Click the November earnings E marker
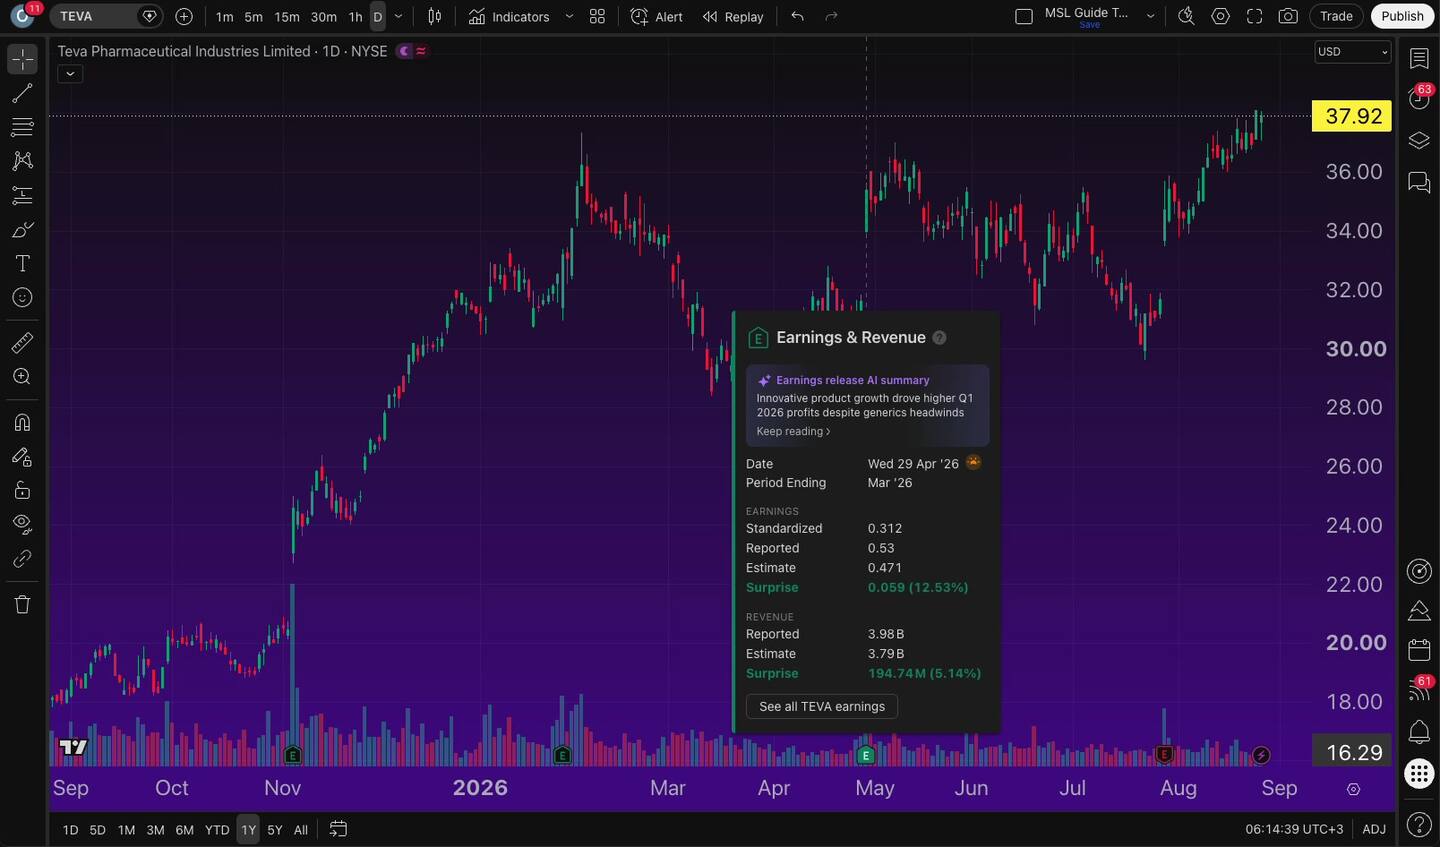The image size is (1440, 847). coord(292,755)
